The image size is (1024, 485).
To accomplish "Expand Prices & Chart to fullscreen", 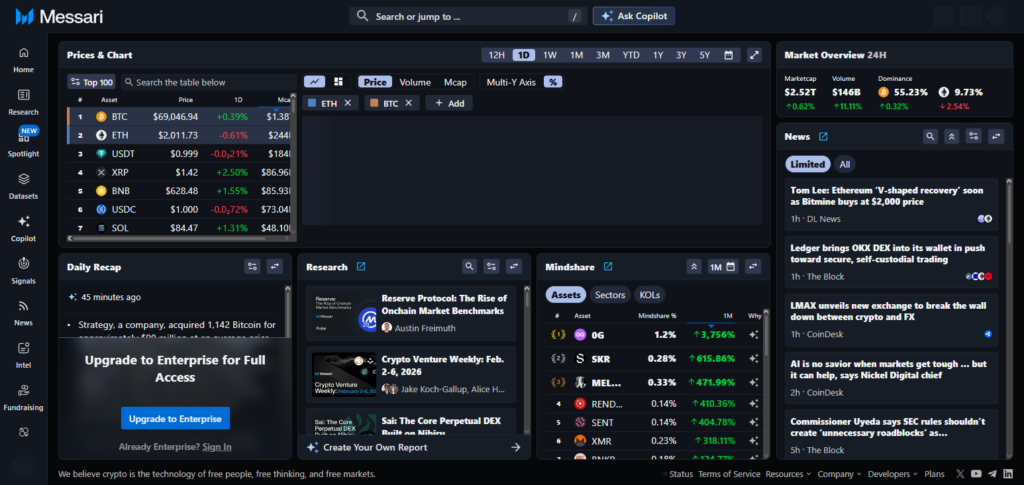I will tap(755, 55).
